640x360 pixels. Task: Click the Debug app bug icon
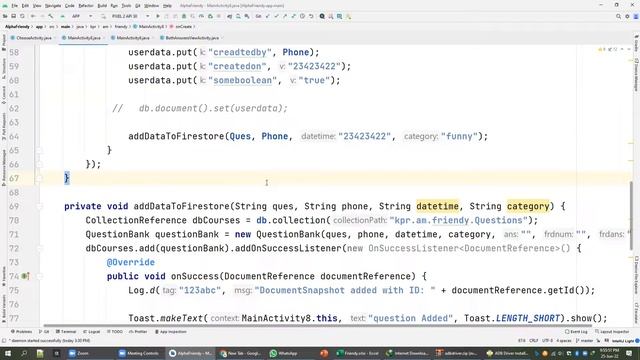point(184,16)
